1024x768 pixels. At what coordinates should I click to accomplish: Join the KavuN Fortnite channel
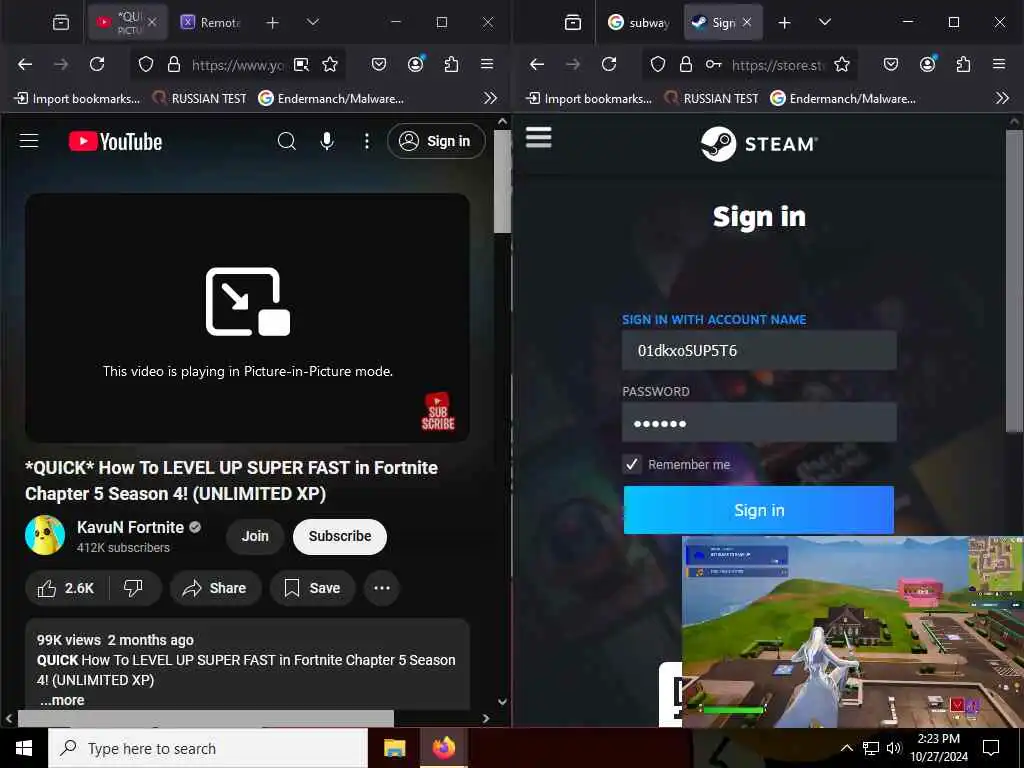pyautogui.click(x=255, y=536)
